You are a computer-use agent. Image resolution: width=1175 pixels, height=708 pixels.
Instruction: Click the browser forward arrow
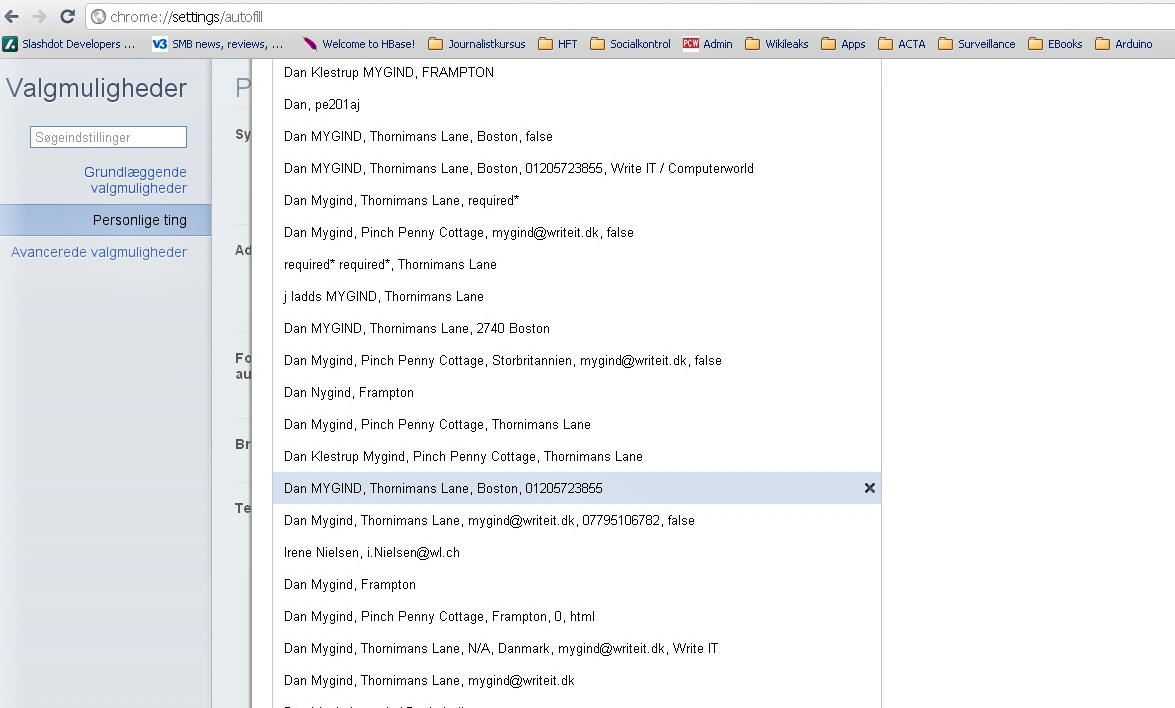tap(39, 16)
